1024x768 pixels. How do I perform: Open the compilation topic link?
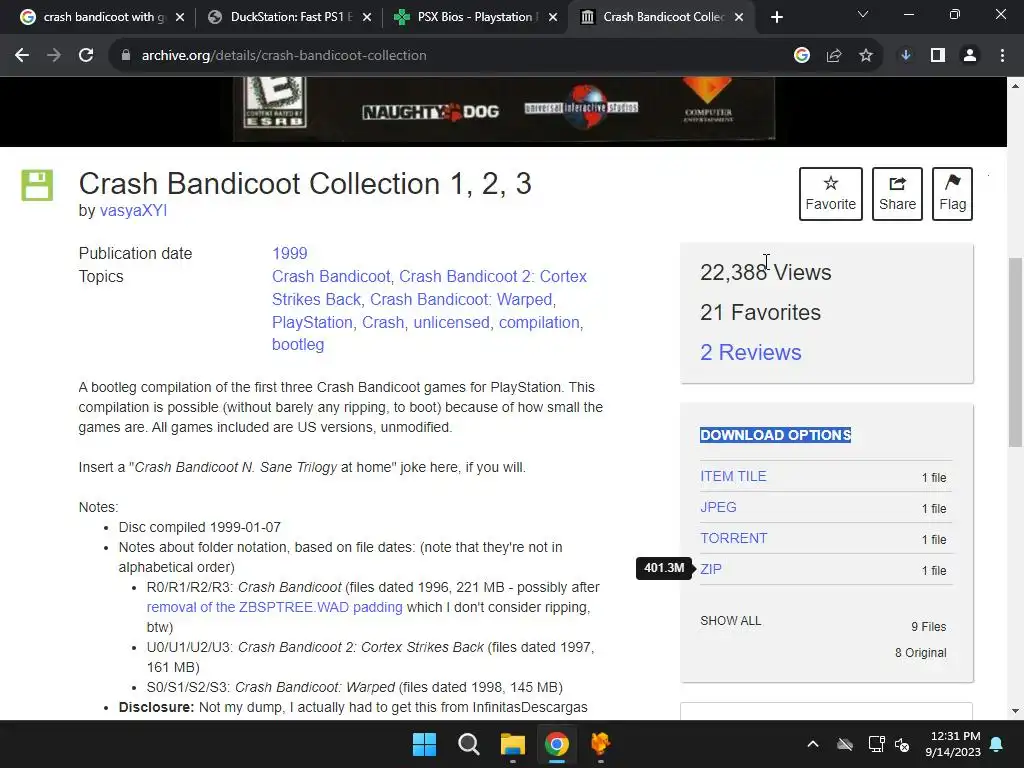539,322
